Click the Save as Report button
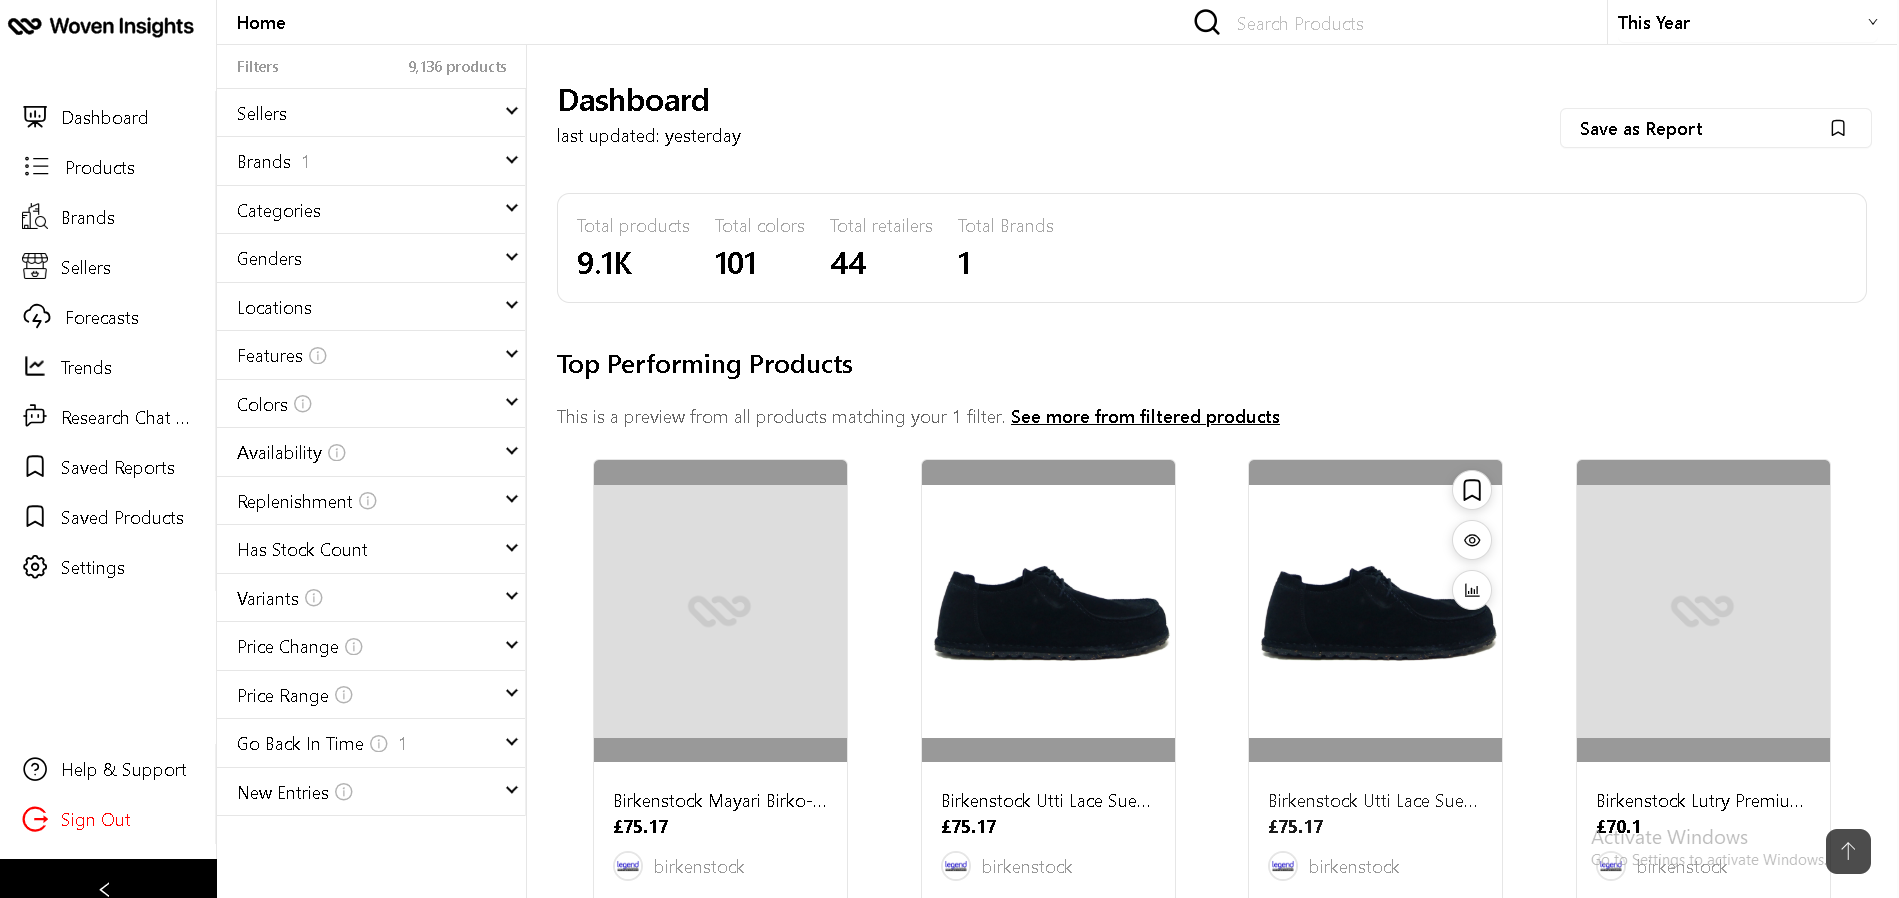The width and height of the screenshot is (1899, 898). coord(1714,128)
